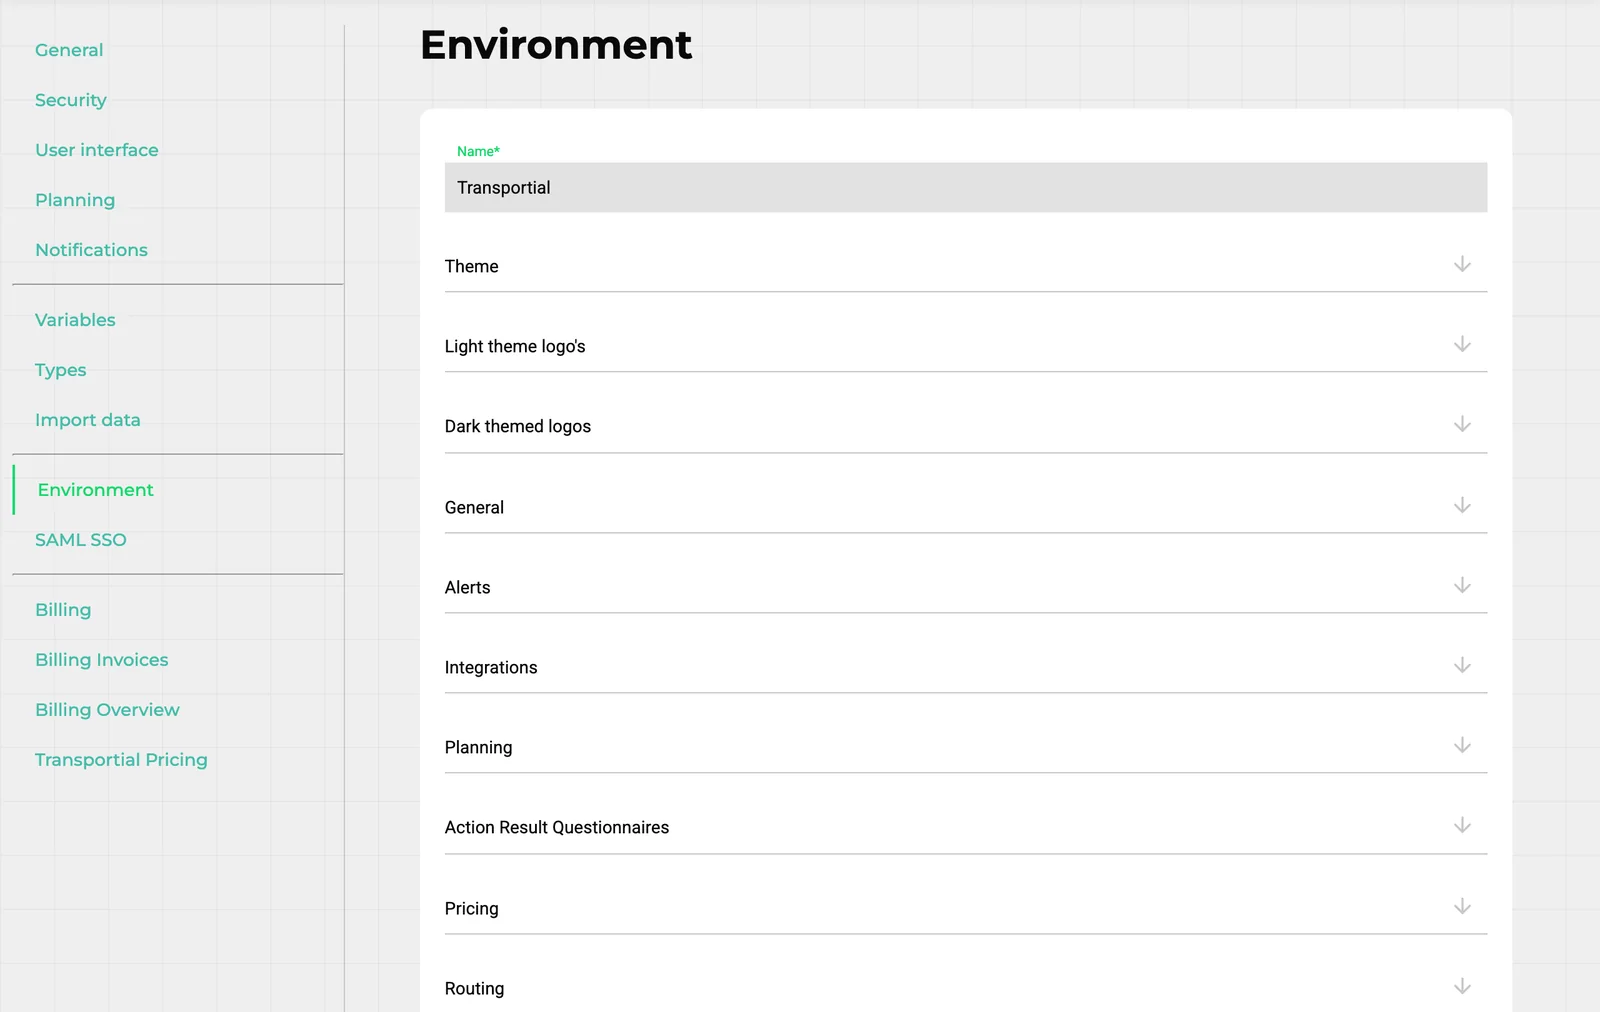Open Billing in sidebar

(x=63, y=610)
